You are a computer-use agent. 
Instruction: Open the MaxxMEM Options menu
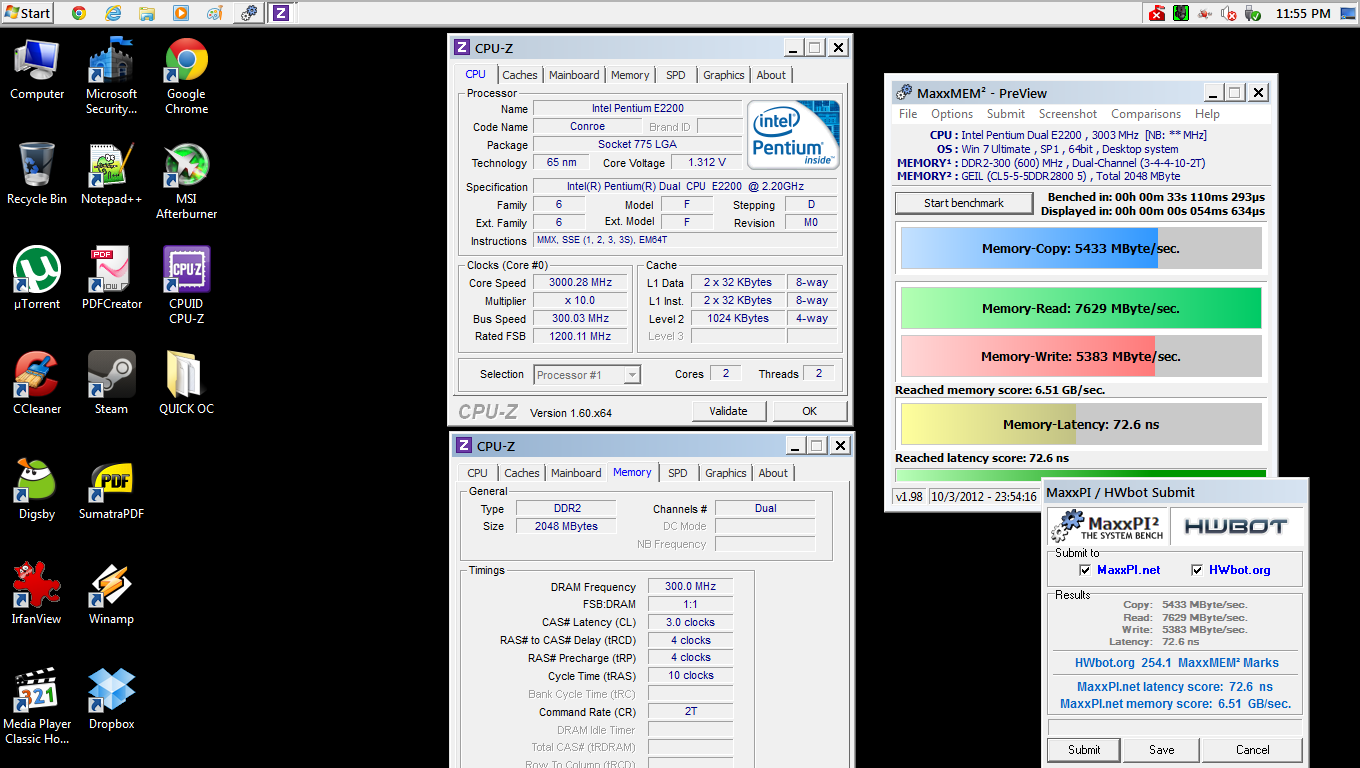coord(952,114)
